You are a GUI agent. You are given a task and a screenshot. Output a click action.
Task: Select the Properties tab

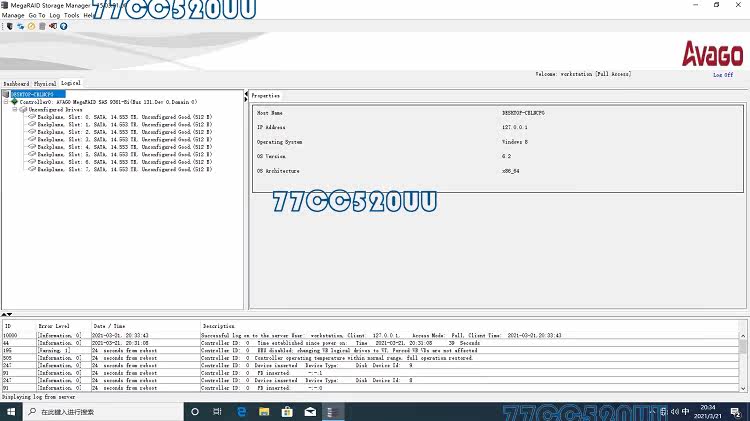coord(265,96)
